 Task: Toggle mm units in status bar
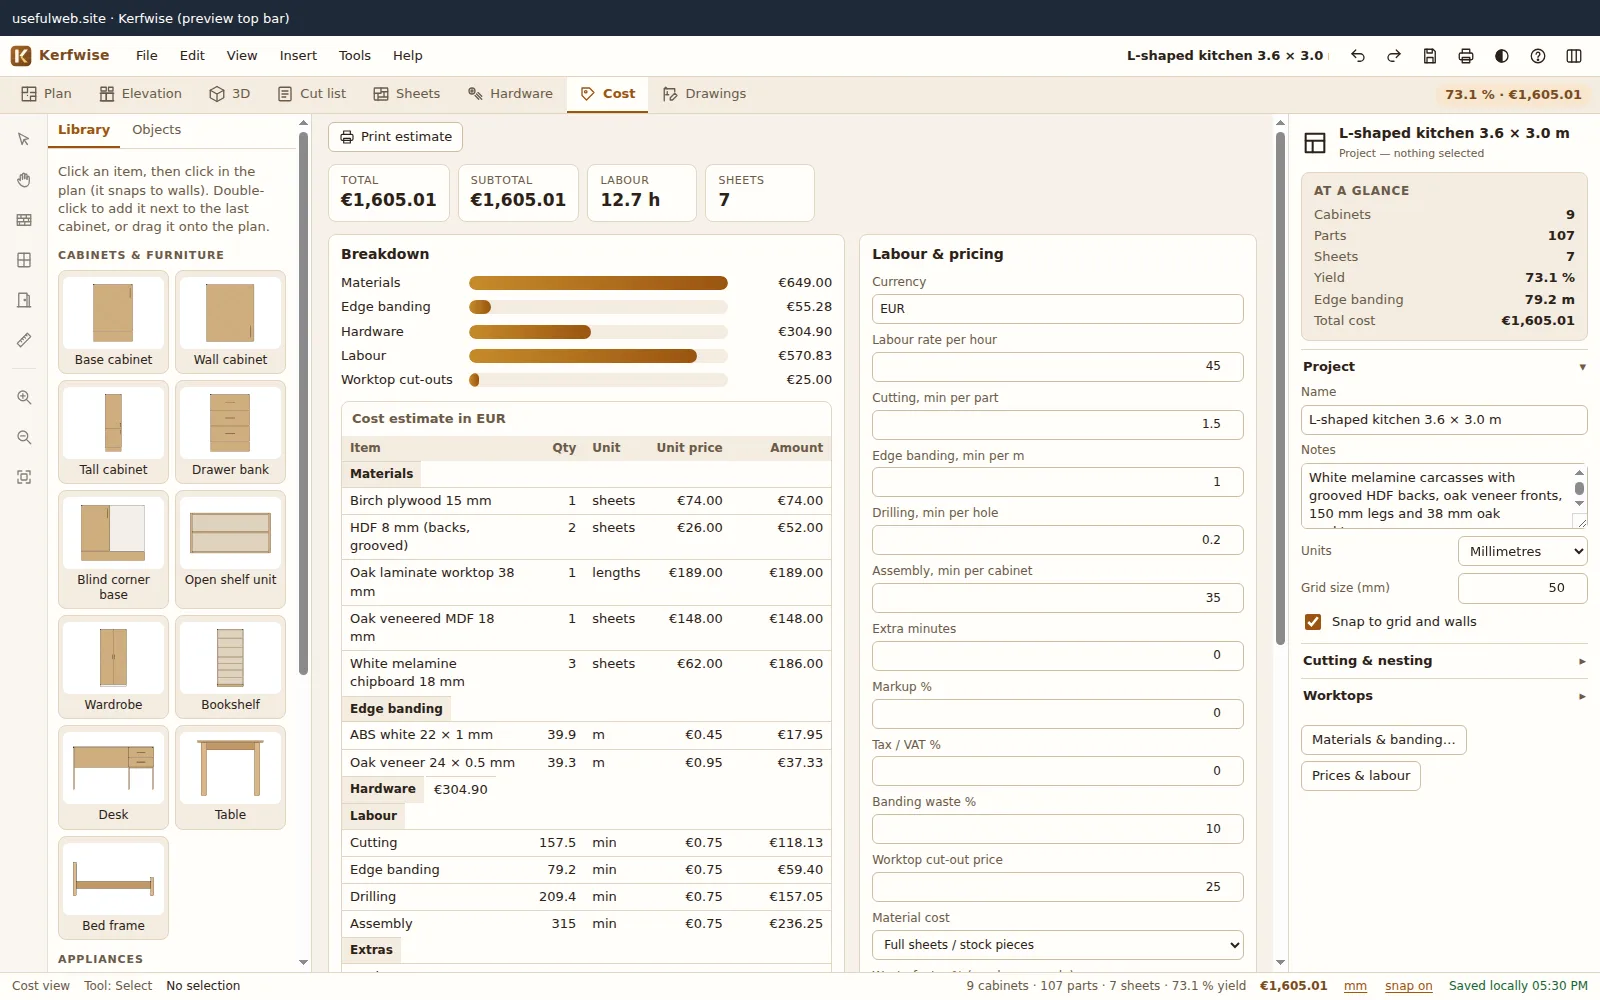(x=1355, y=986)
